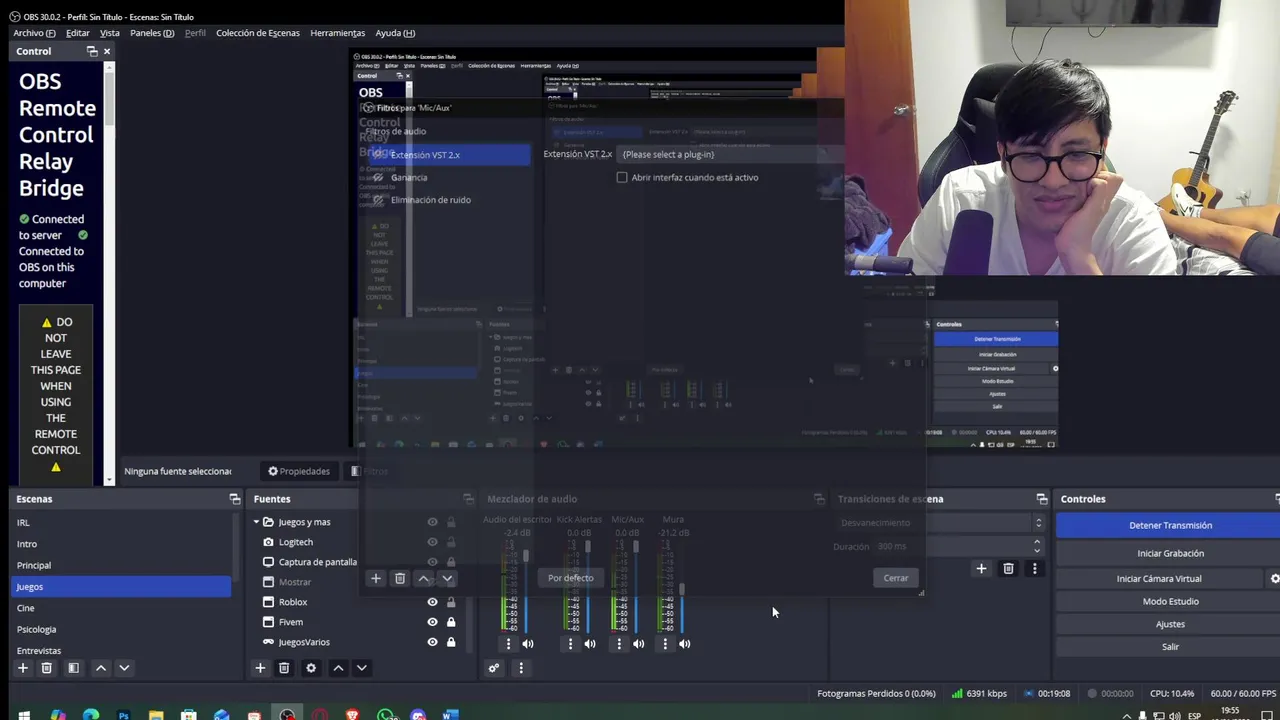This screenshot has width=1280, height=720.
Task: Toggle lock on JuegosVarios source
Action: point(451,642)
